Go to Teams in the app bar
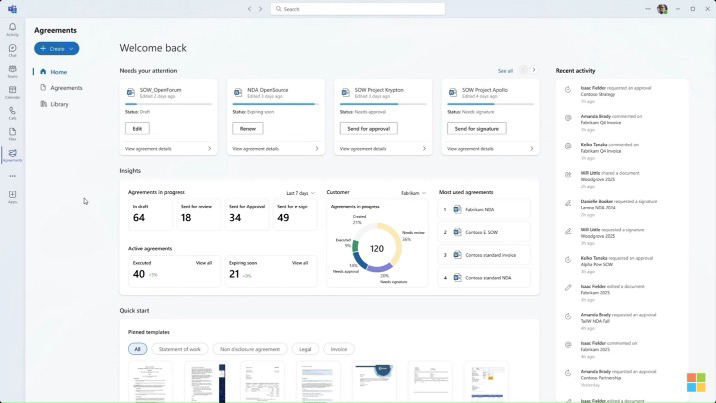716x403 pixels. pos(12,70)
